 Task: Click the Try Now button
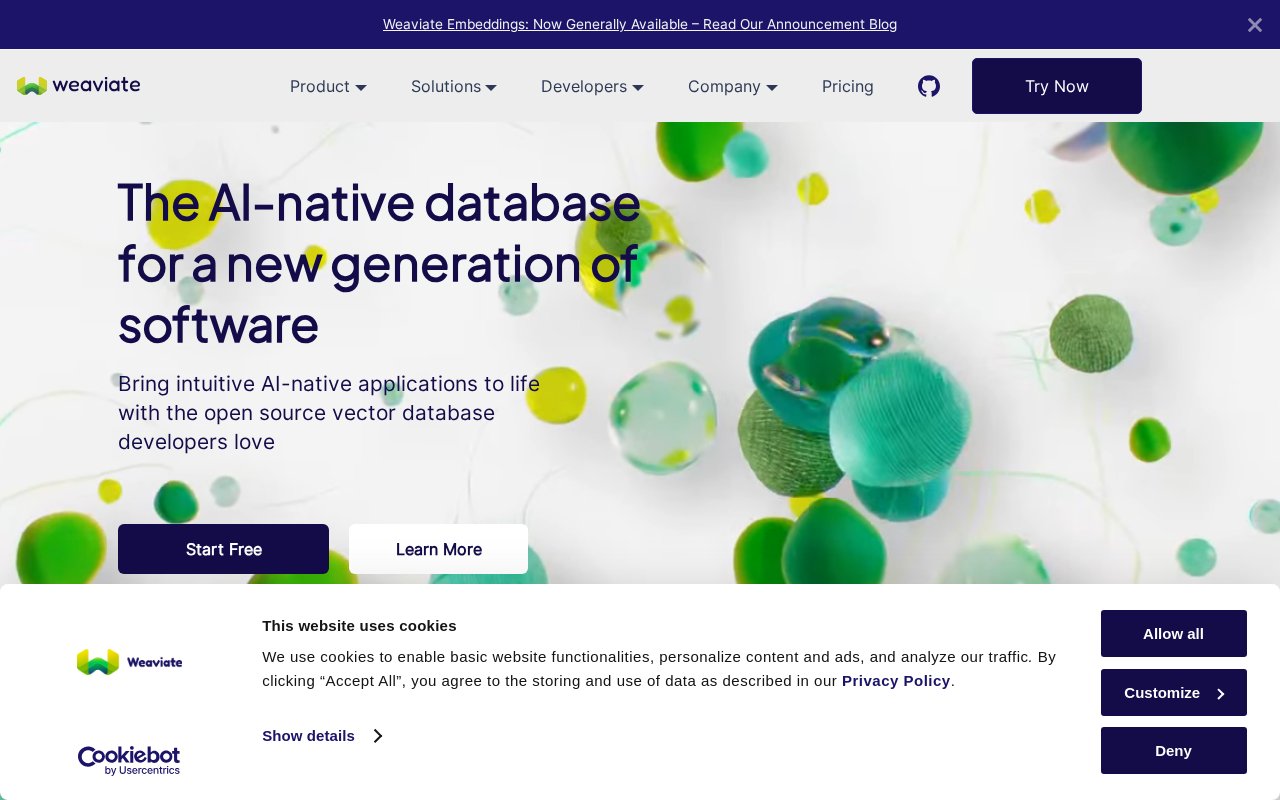click(x=1057, y=86)
